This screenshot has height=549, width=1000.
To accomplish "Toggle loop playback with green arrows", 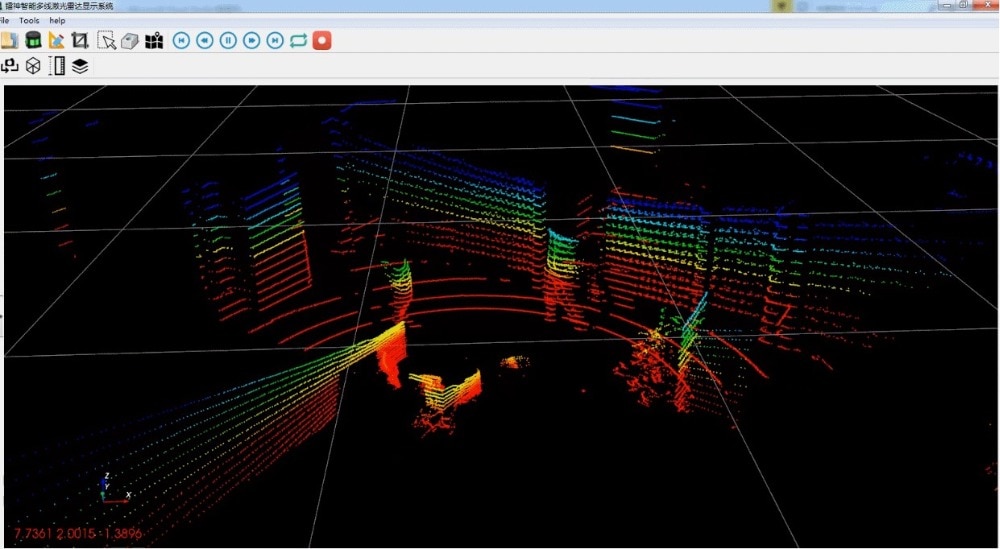I will [298, 40].
